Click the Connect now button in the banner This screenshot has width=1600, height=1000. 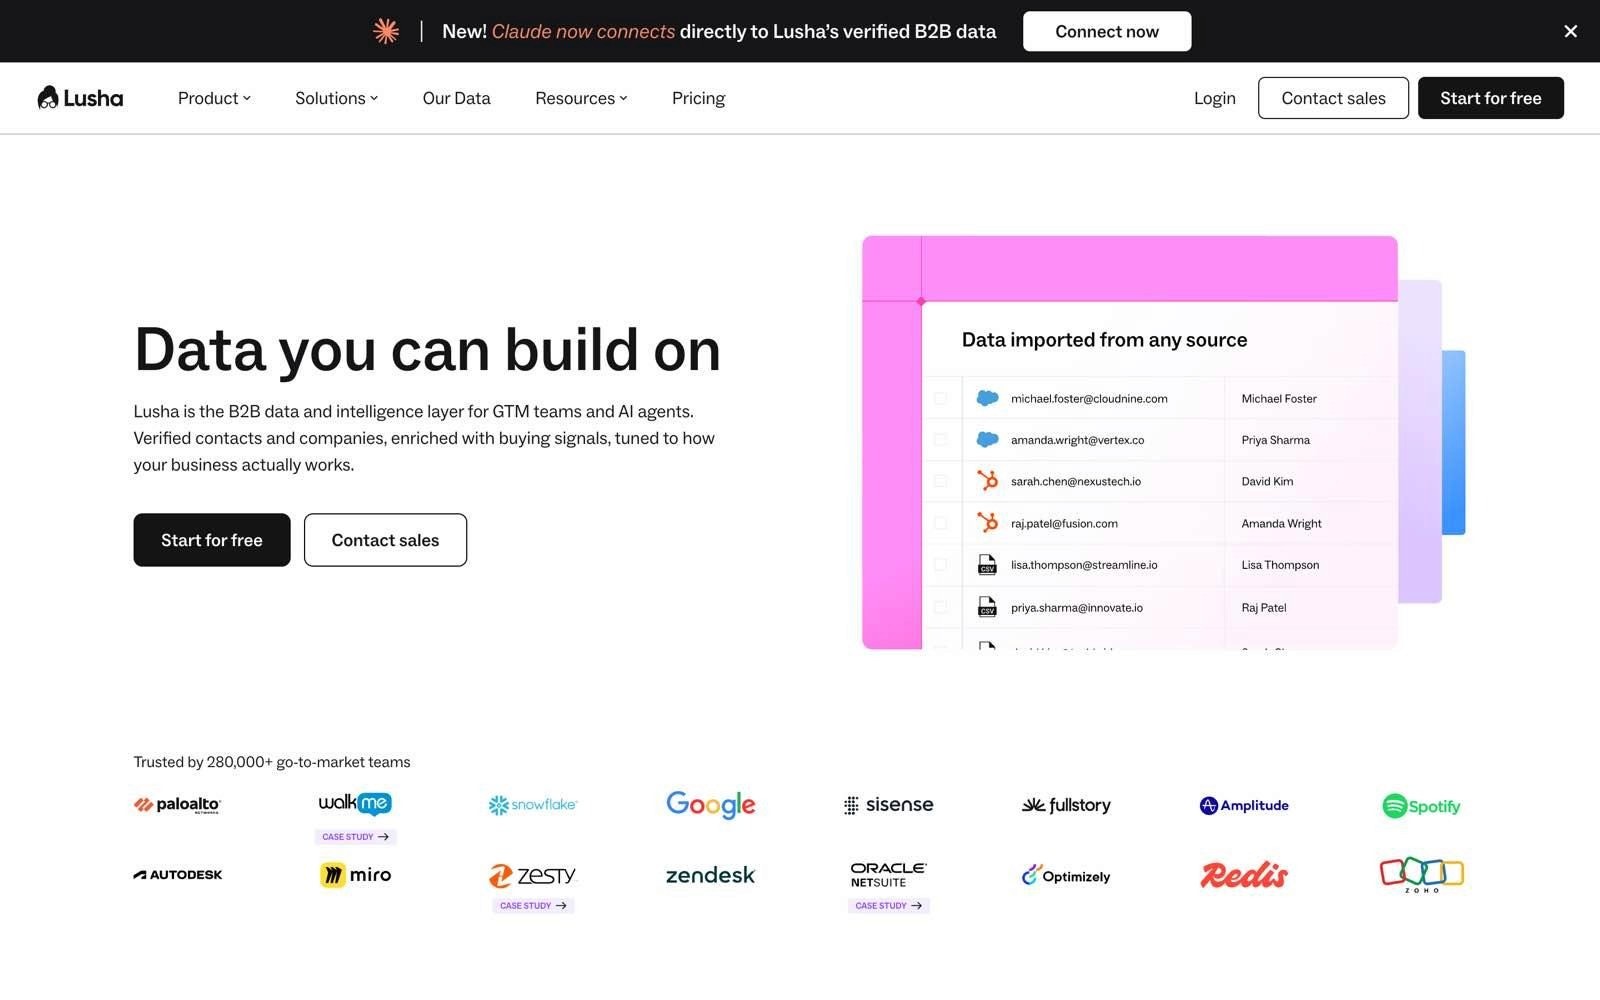(x=1107, y=31)
